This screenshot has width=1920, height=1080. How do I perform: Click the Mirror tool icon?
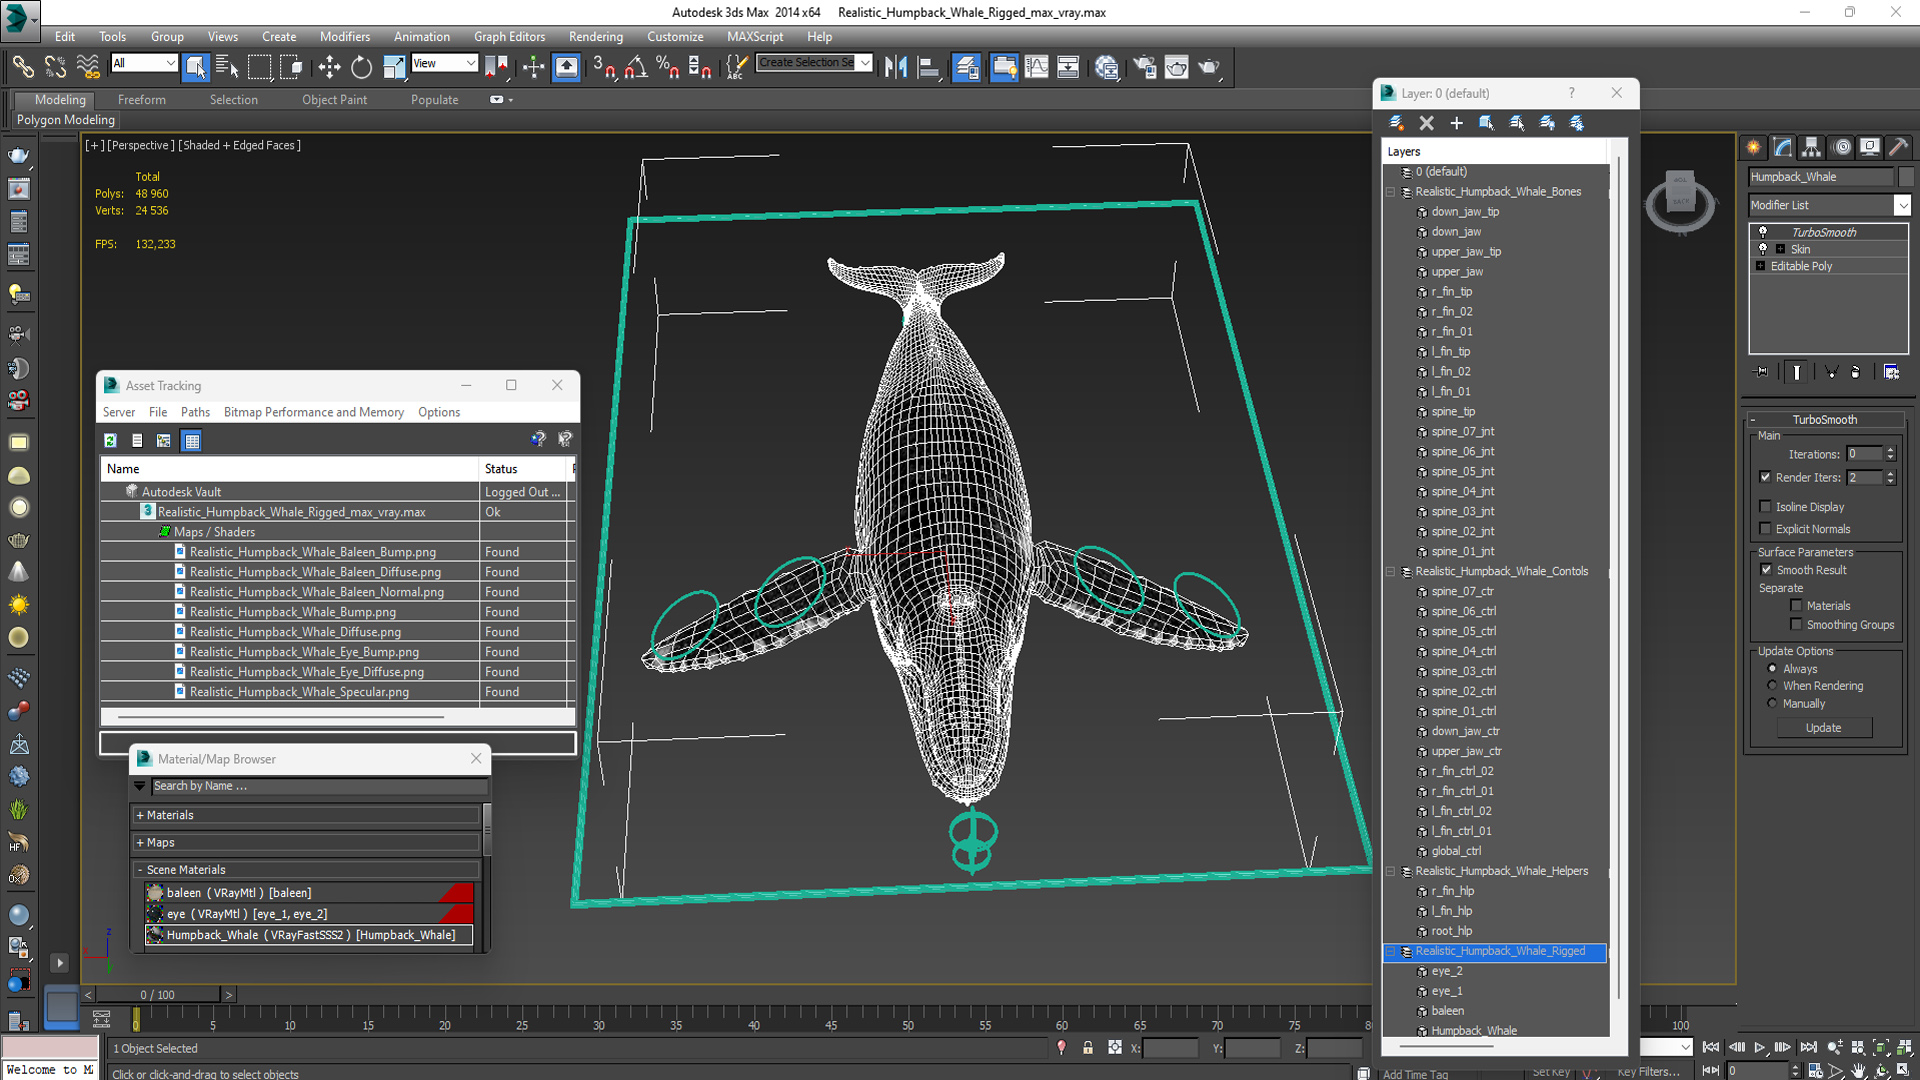896,67
